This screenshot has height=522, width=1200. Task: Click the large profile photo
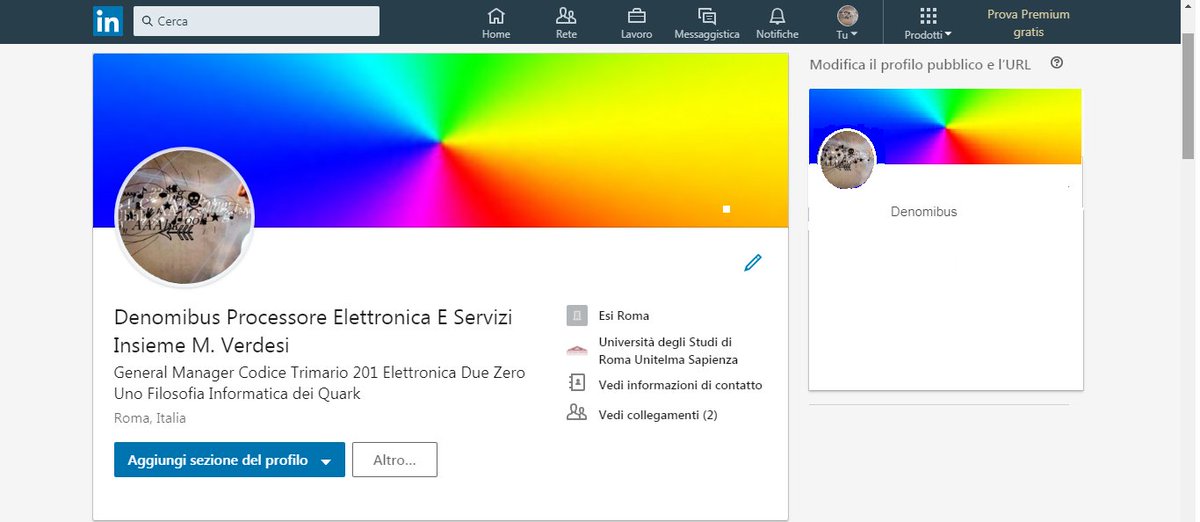(x=185, y=217)
